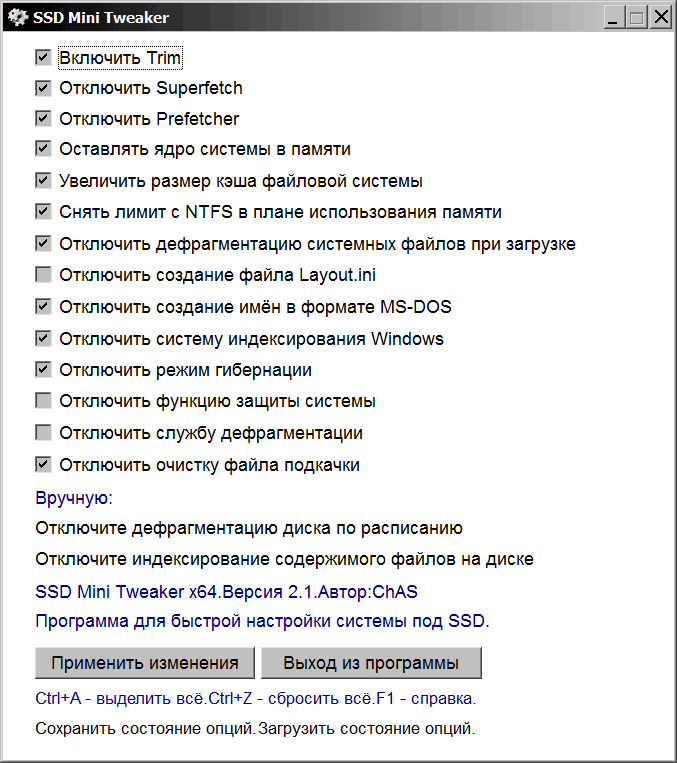Screen dimensions: 677x763
Task: Click the SSD Mini Tweaker gear icon in title bar
Action: click(x=18, y=18)
